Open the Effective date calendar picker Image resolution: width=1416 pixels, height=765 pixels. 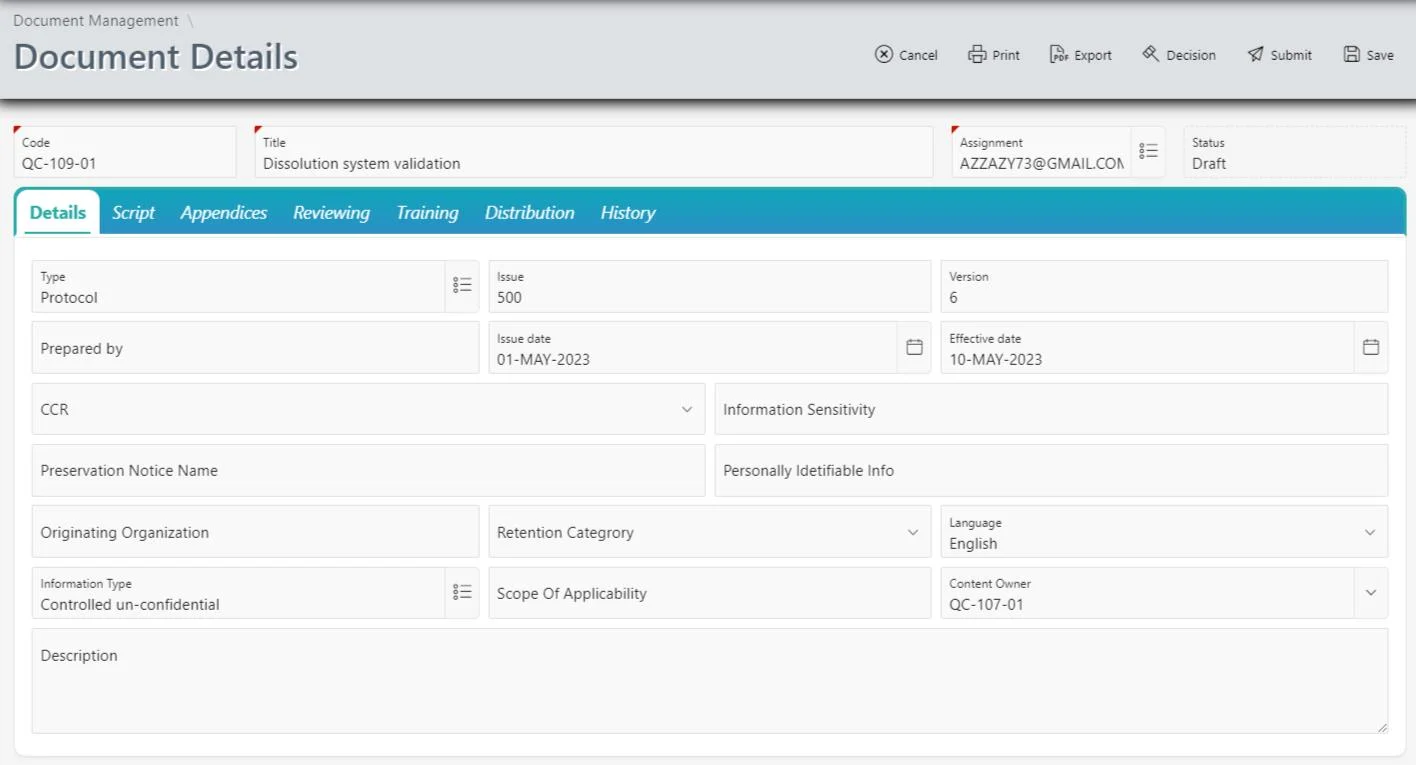(1371, 346)
